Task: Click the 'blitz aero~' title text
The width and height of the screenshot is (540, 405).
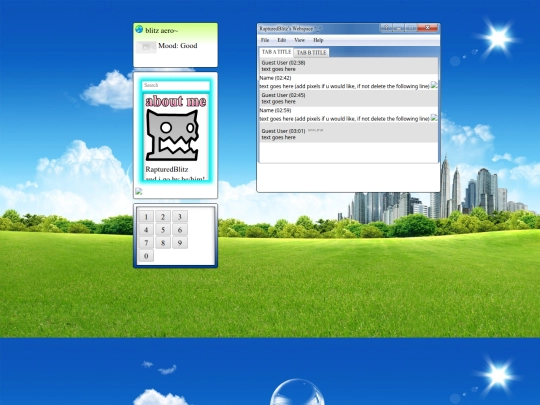Action: (x=162, y=30)
